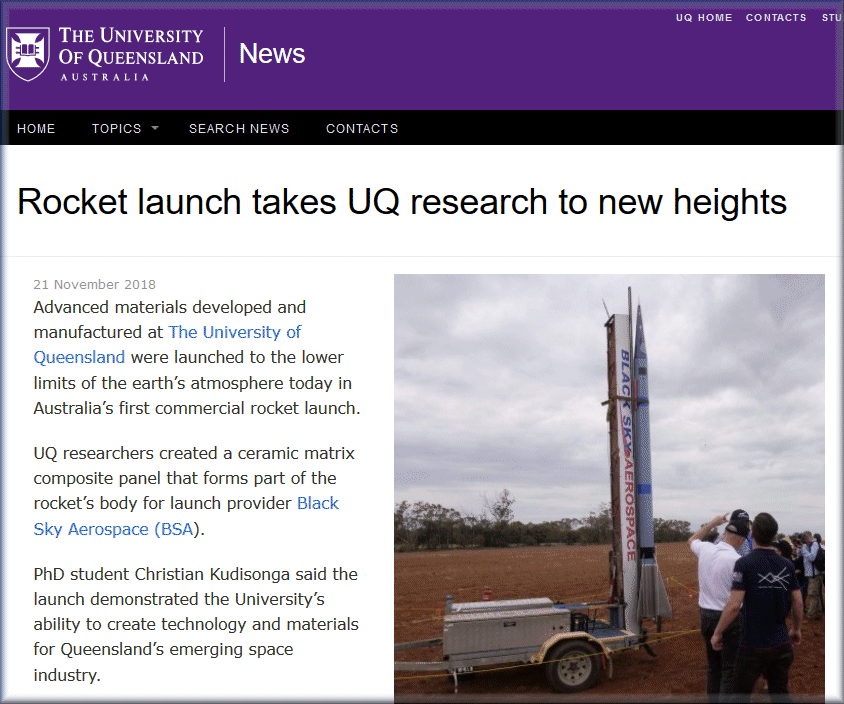Open CONTACTS in the purple top bar
The height and width of the screenshot is (704, 844).
[x=776, y=18]
